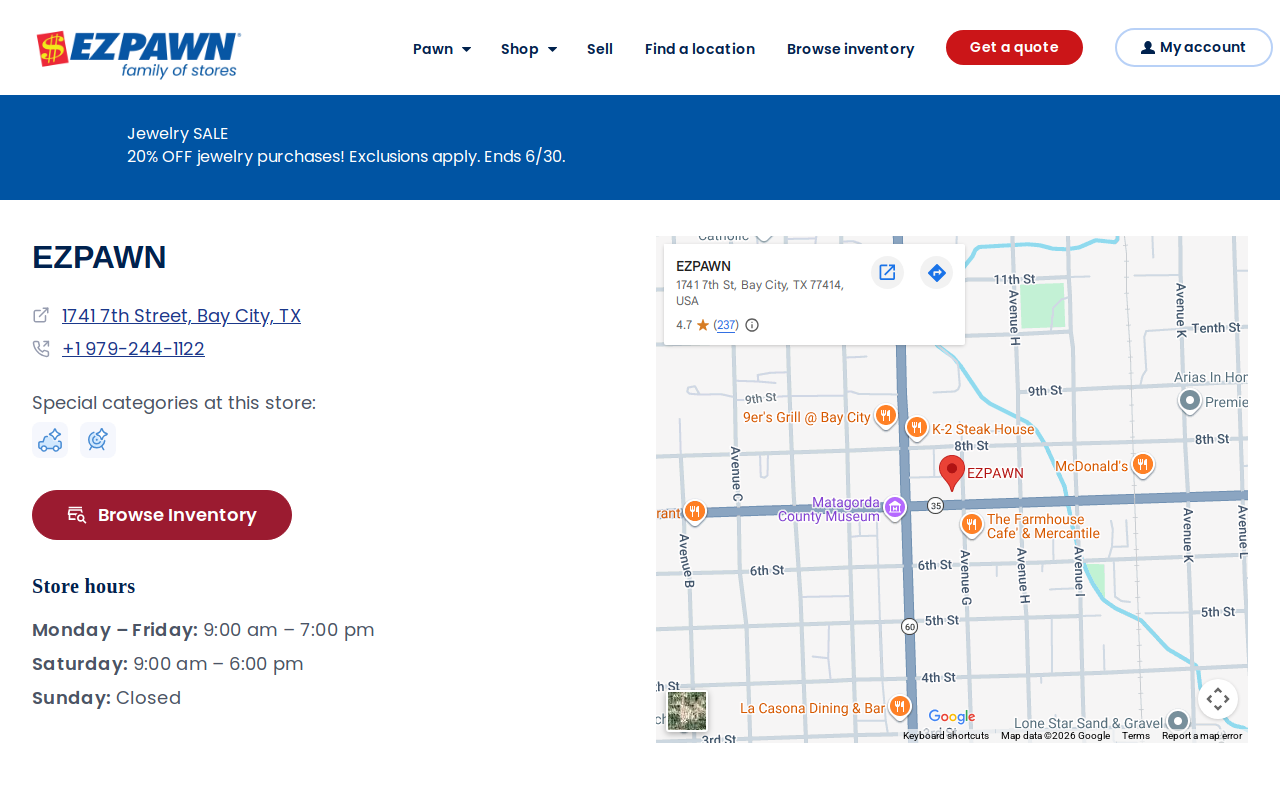The image size is (1280, 800).
Task: Open the Sell menu item
Action: tap(600, 48)
